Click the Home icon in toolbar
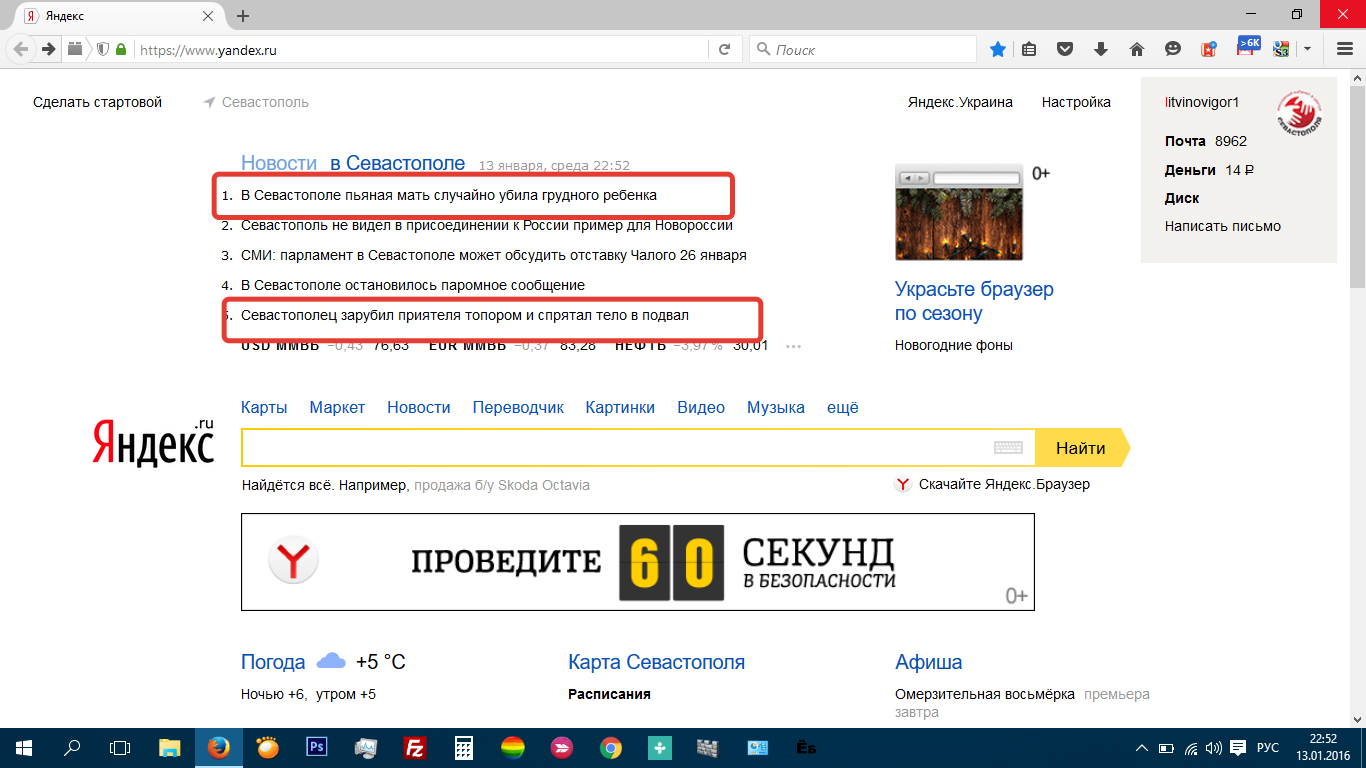Image resolution: width=1366 pixels, height=768 pixels. (1137, 49)
